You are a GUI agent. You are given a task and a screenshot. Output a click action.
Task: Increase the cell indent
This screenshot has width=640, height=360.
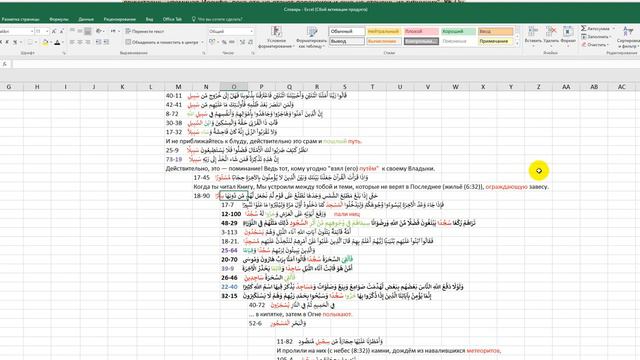pyautogui.click(x=107, y=42)
